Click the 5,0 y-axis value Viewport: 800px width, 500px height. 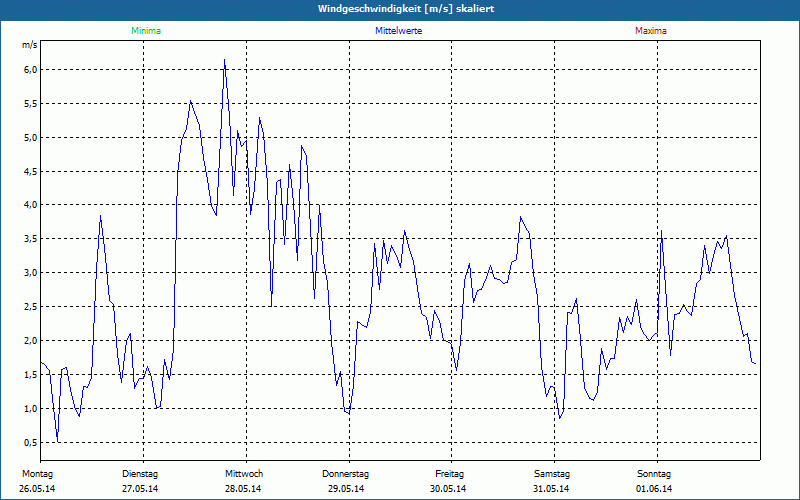[x=31, y=137]
